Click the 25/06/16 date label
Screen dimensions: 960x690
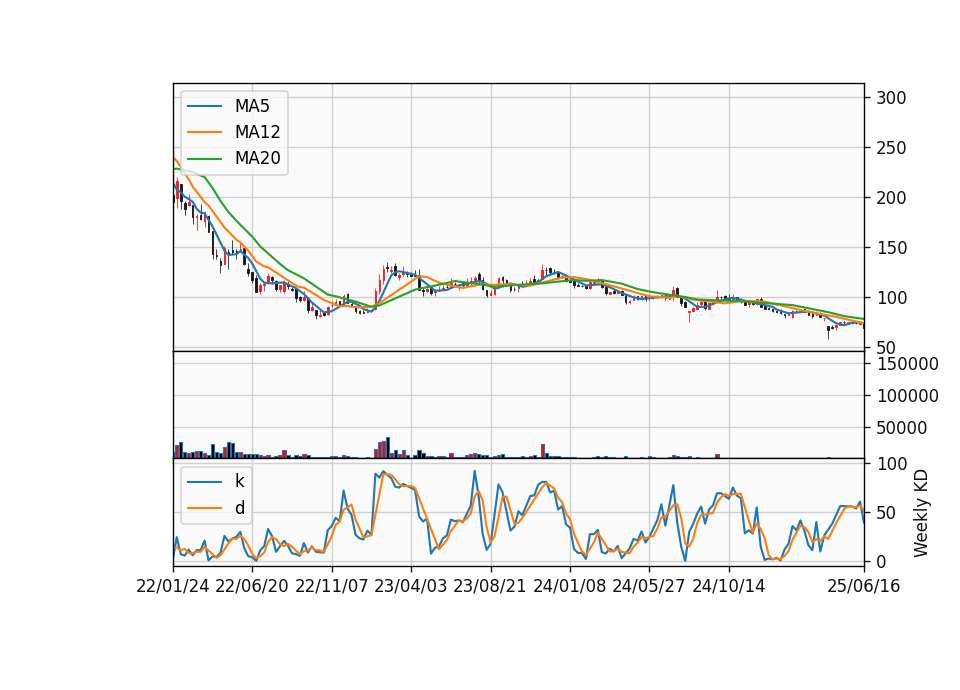point(864,587)
